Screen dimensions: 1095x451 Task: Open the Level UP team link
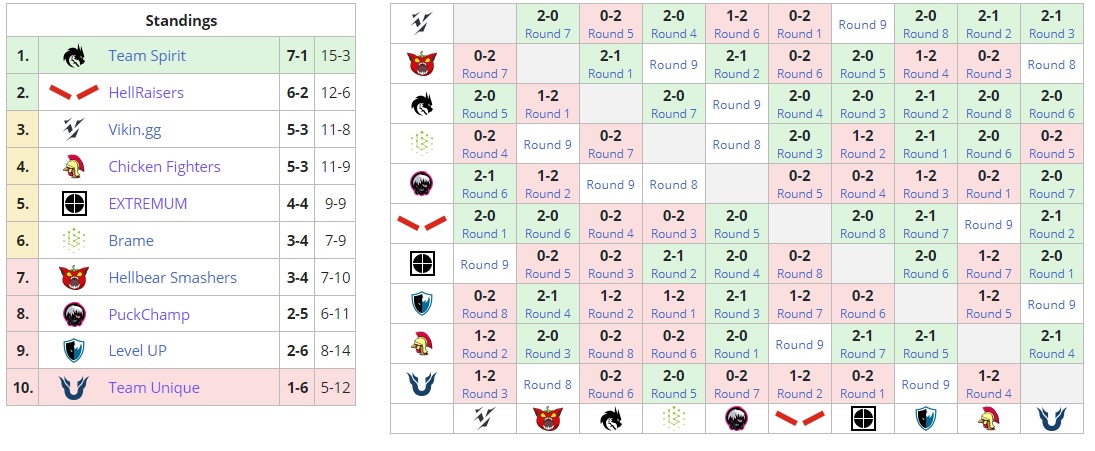pyautogui.click(x=138, y=351)
